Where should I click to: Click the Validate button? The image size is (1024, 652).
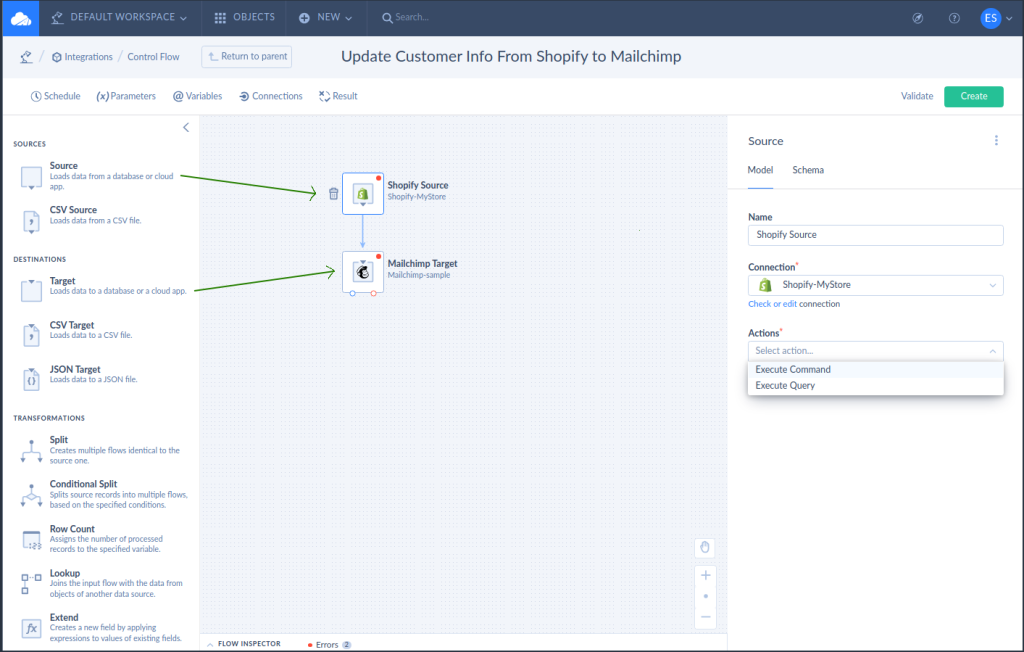point(917,96)
